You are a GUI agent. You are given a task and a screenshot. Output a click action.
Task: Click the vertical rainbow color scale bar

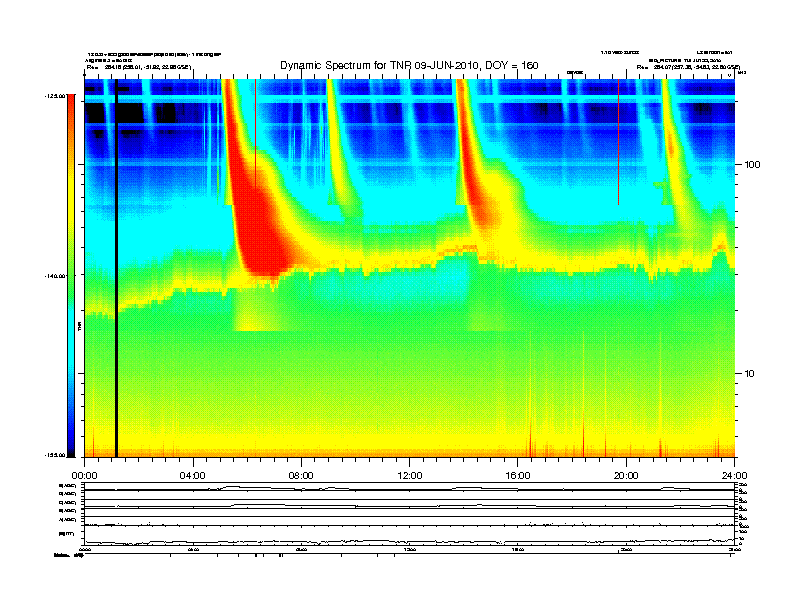(71, 276)
